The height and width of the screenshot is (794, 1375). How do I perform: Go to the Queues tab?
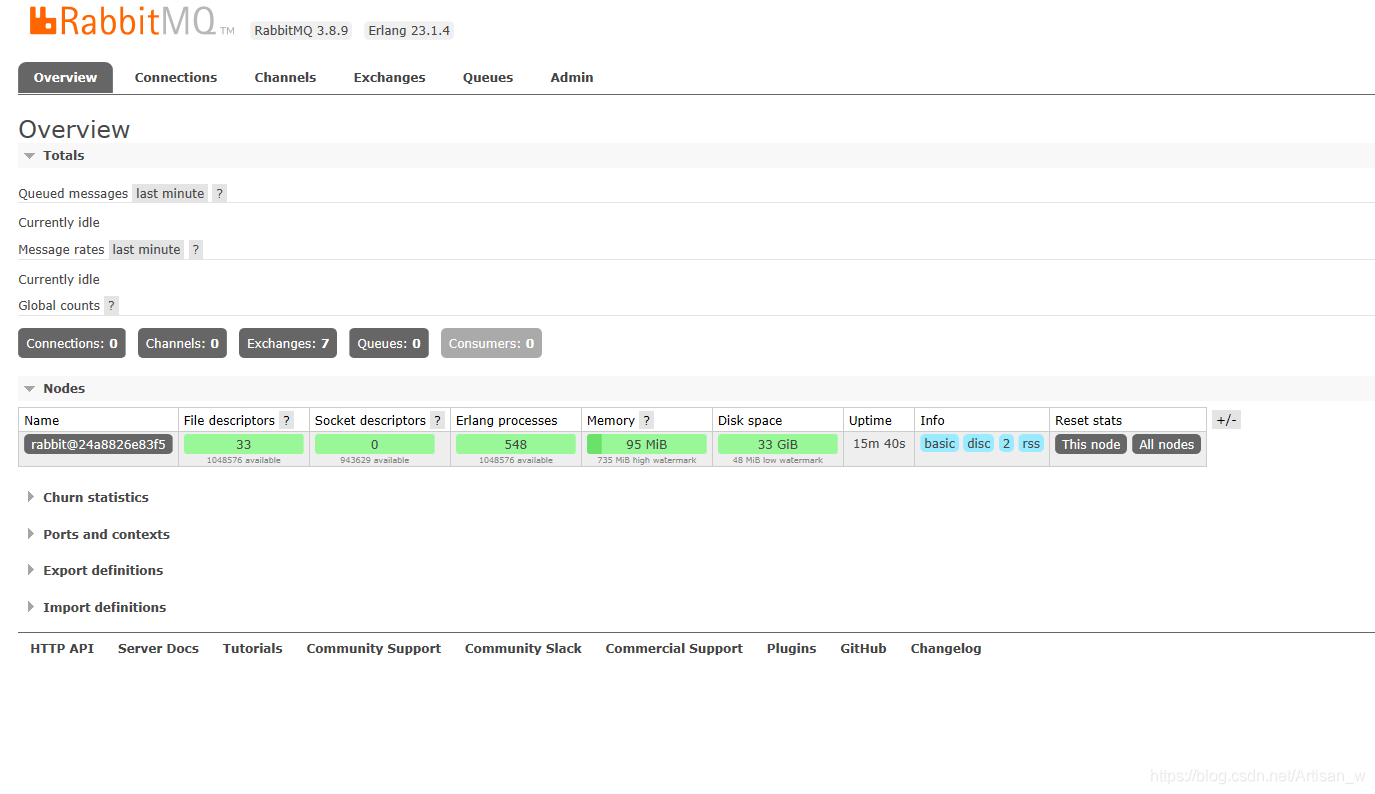(488, 78)
